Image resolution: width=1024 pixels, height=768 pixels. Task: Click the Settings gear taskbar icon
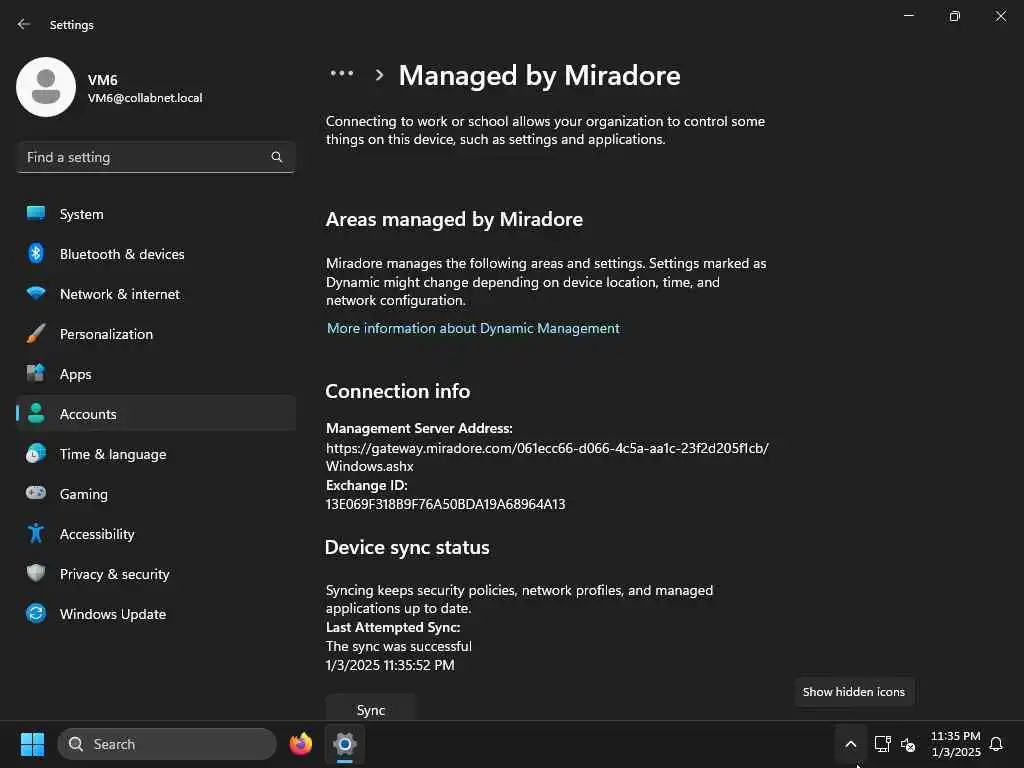click(x=345, y=744)
